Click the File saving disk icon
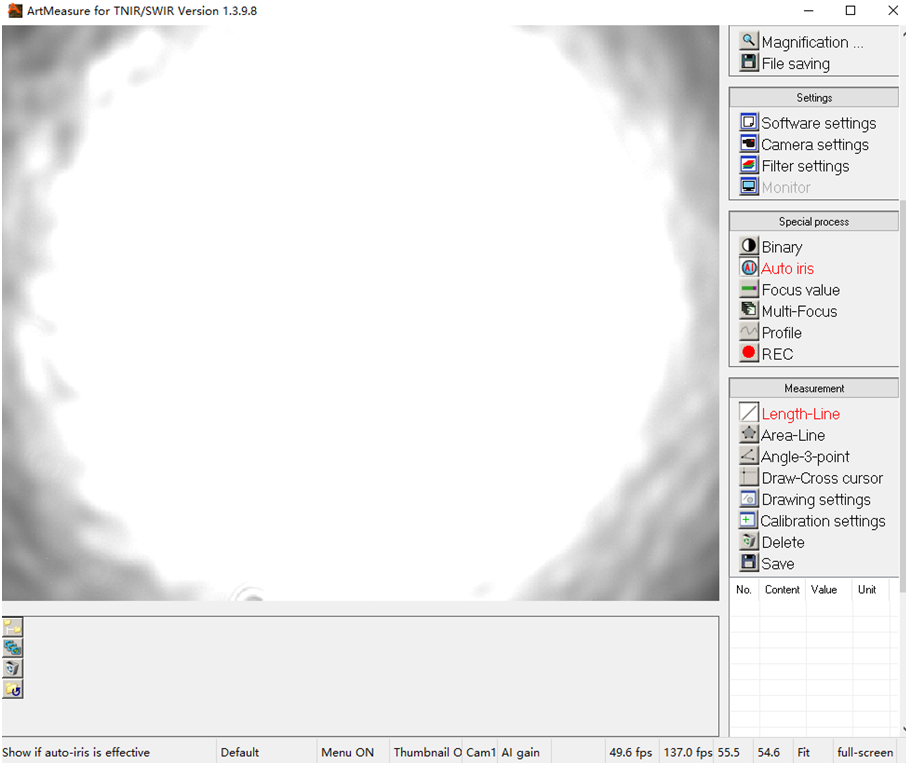 point(749,63)
